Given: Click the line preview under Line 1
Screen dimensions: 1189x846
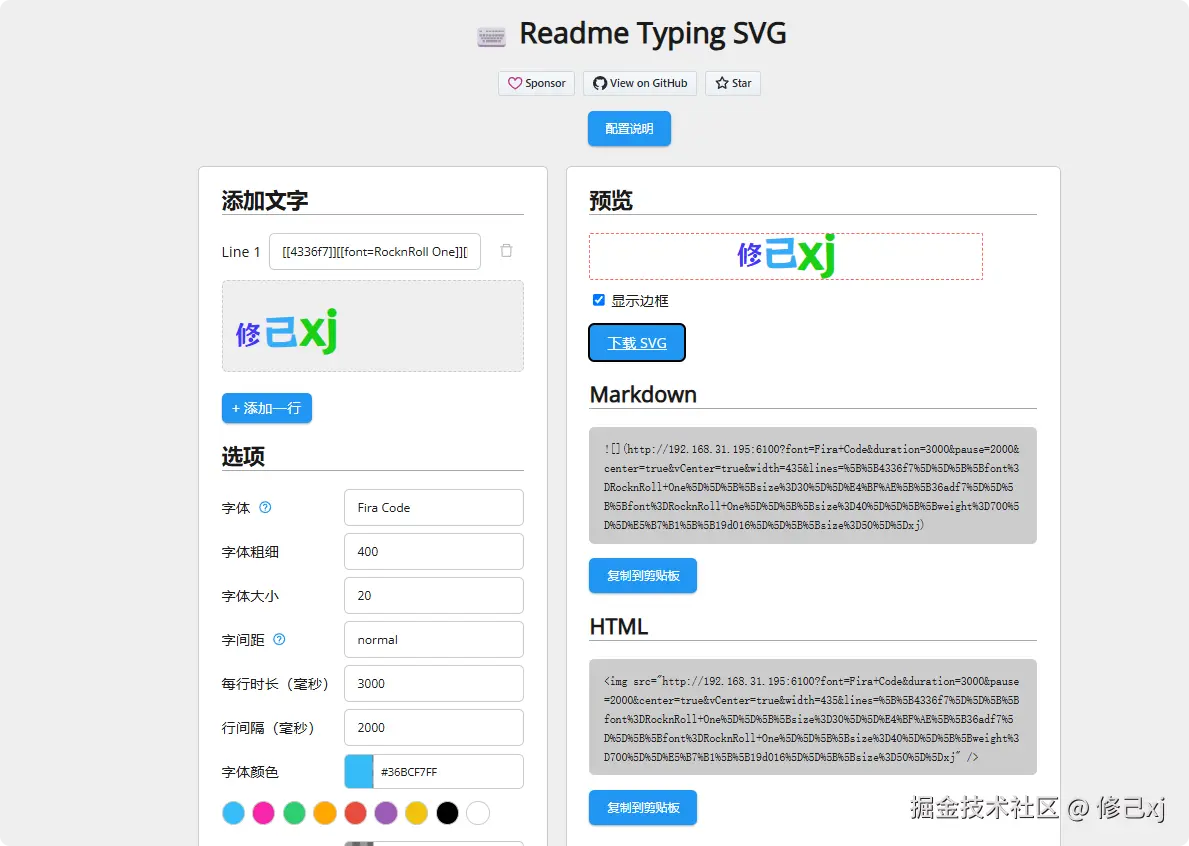Looking at the screenshot, I should pyautogui.click(x=372, y=326).
